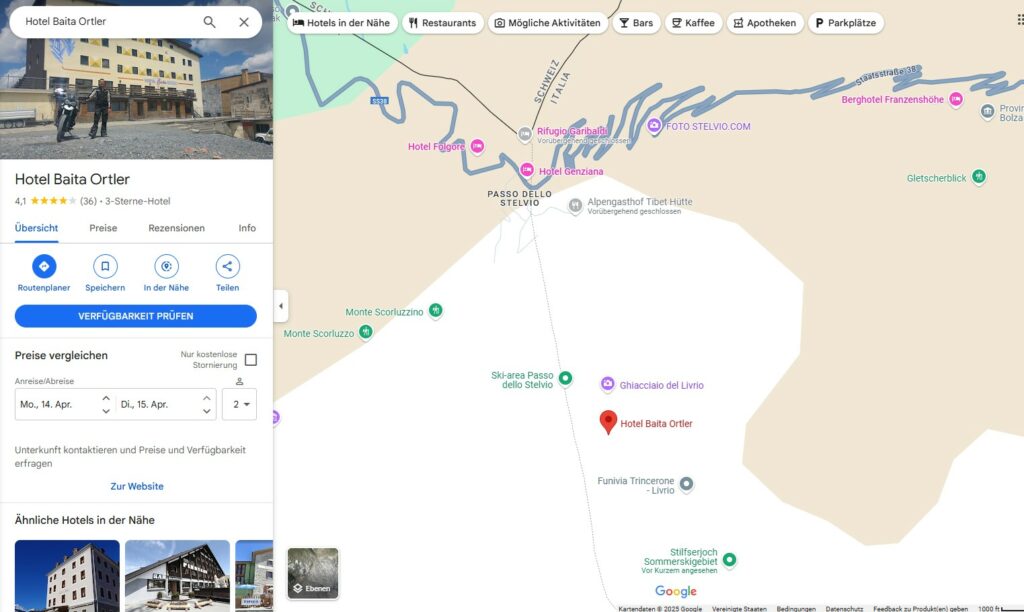Click the (36) reviews count
The height and width of the screenshot is (612, 1024).
[88, 201]
